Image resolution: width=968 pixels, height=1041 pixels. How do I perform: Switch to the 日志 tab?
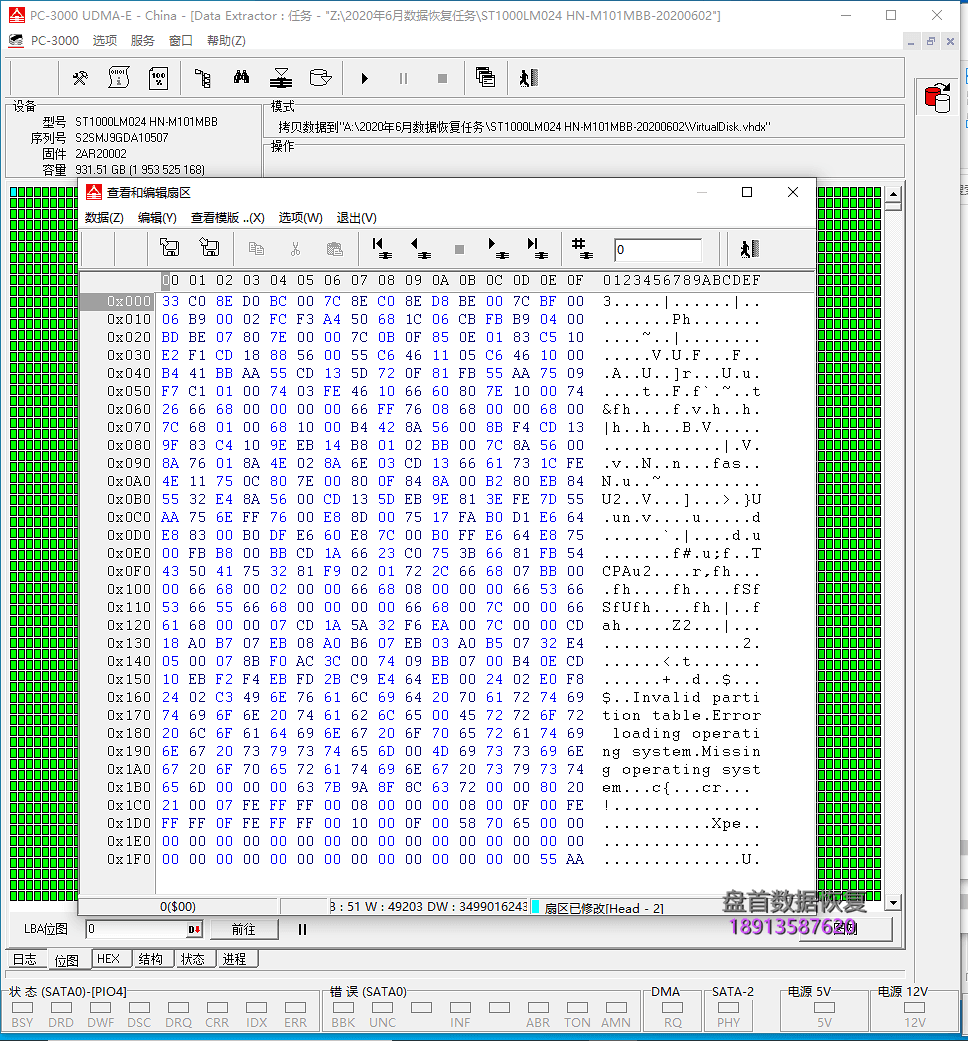click(x=25, y=959)
